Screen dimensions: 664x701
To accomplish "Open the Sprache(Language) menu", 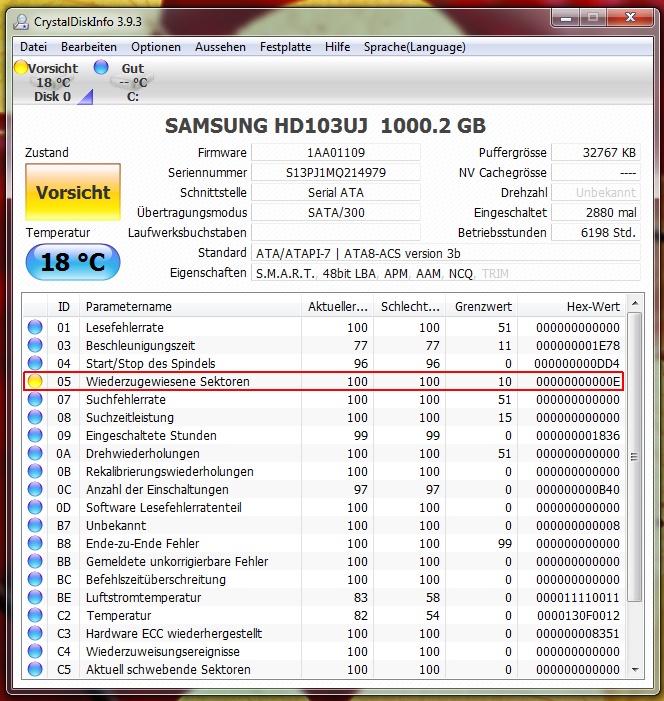I will click(x=414, y=47).
